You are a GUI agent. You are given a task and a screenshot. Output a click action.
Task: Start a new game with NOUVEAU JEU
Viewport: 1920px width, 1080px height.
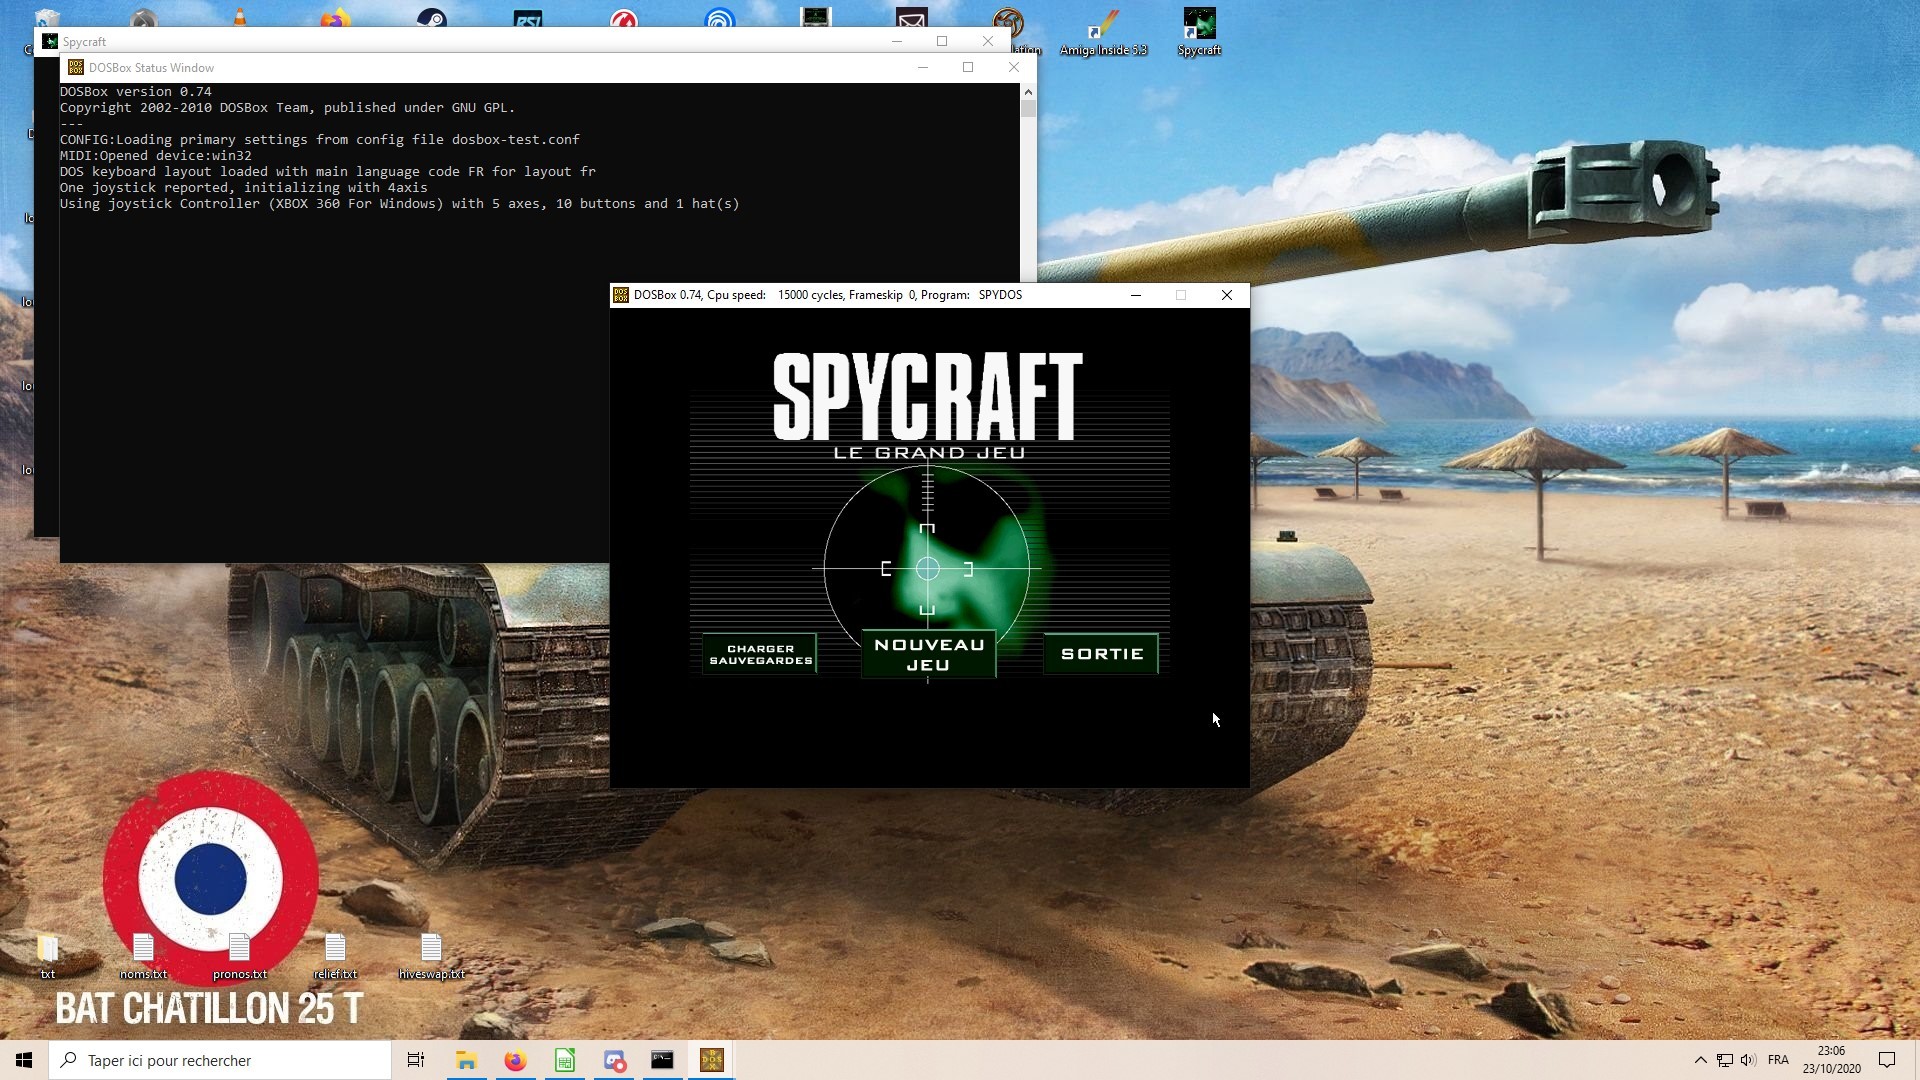point(929,655)
